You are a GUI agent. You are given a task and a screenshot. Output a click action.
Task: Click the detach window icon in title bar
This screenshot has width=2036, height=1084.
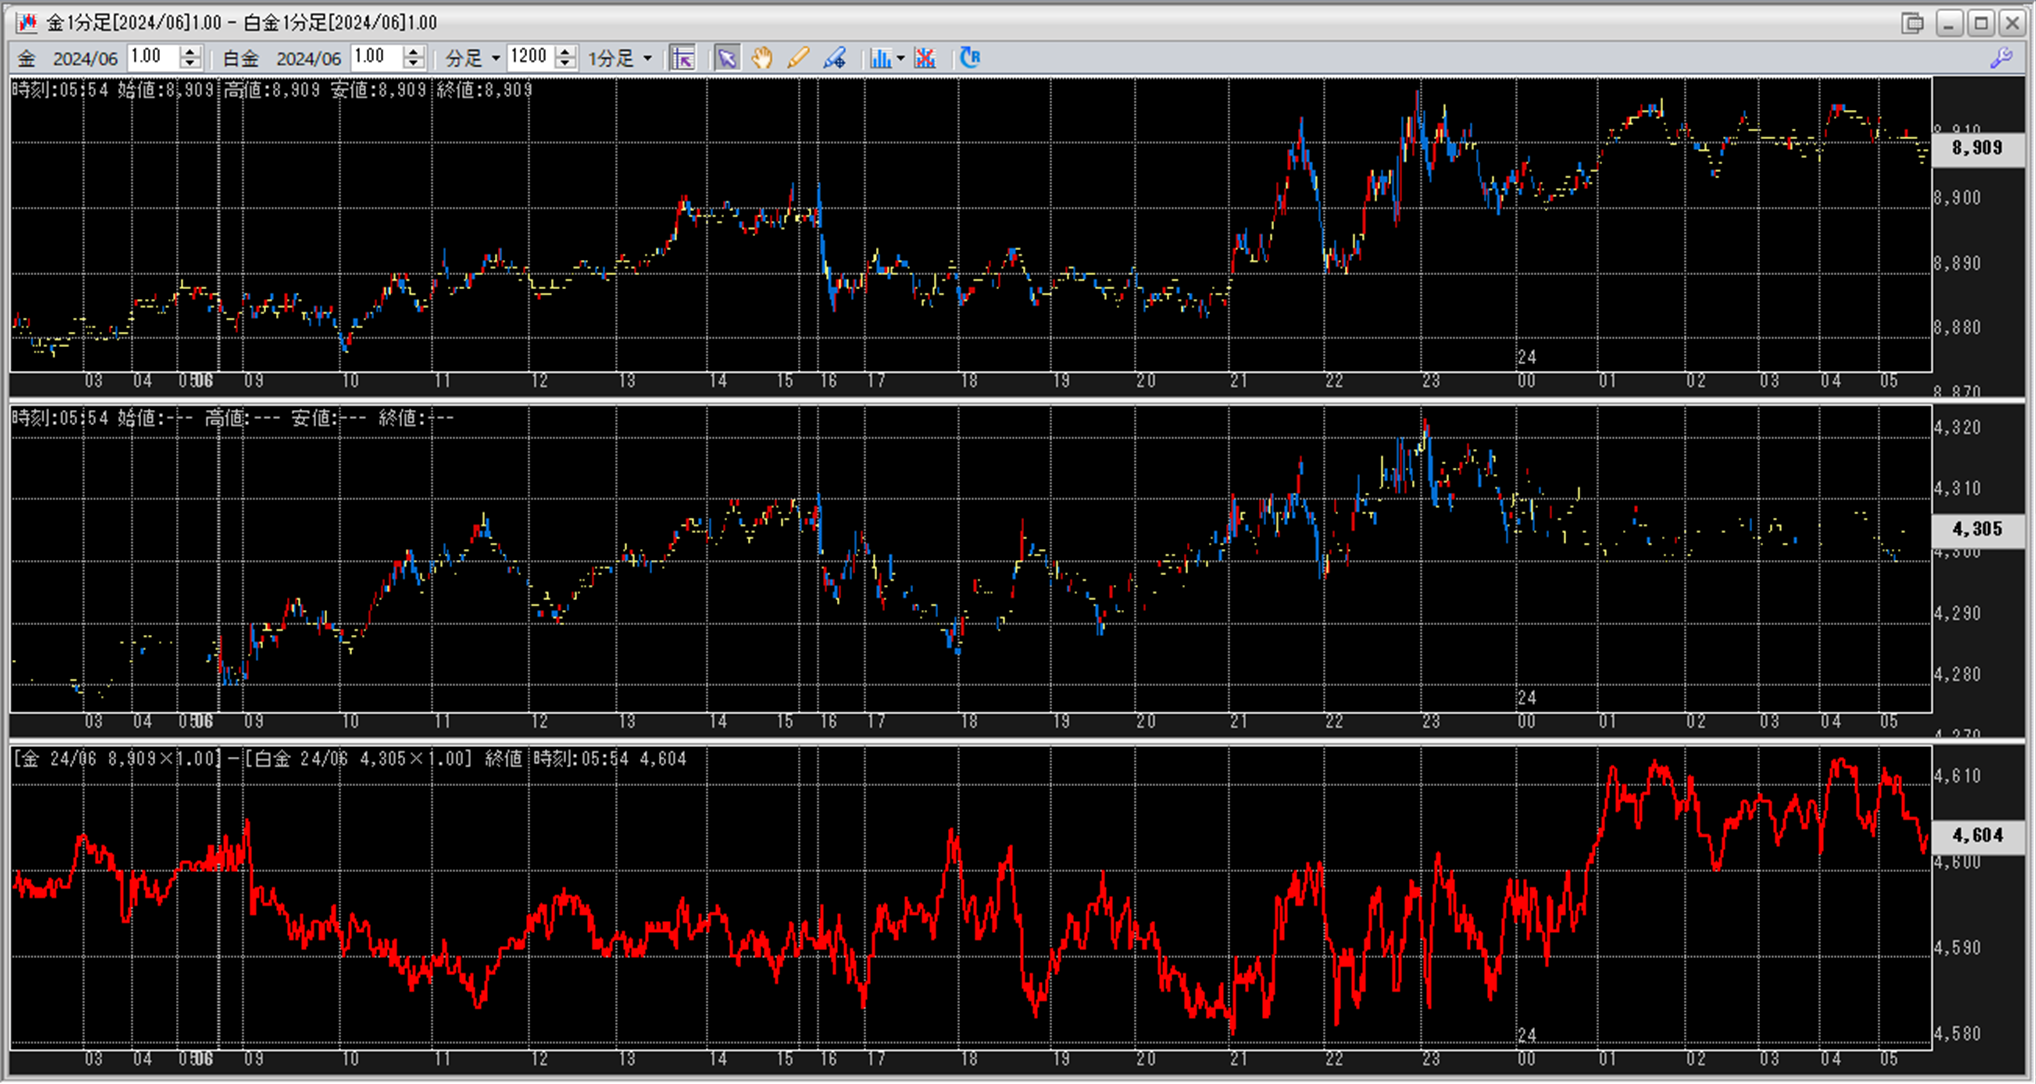pyautogui.click(x=1912, y=22)
